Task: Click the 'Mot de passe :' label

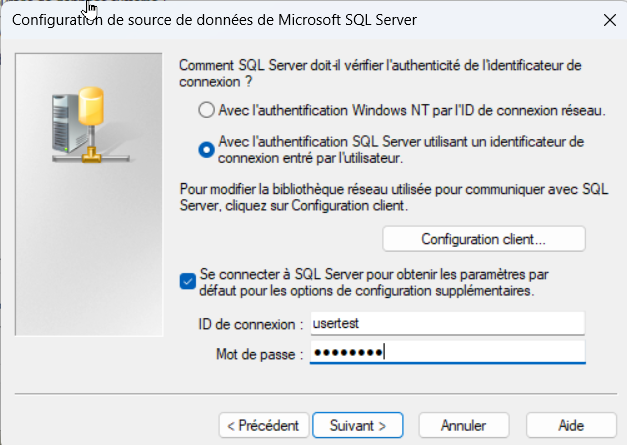Action: click(258, 354)
